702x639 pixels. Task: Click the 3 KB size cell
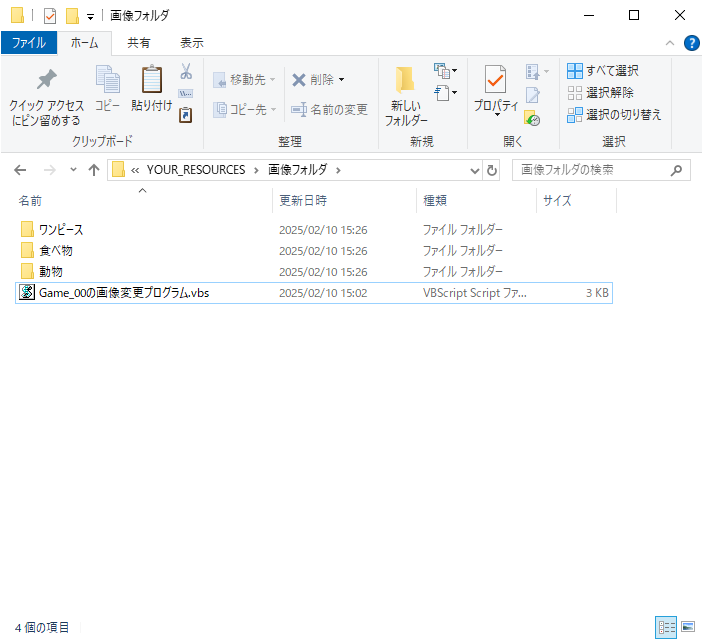pos(597,293)
